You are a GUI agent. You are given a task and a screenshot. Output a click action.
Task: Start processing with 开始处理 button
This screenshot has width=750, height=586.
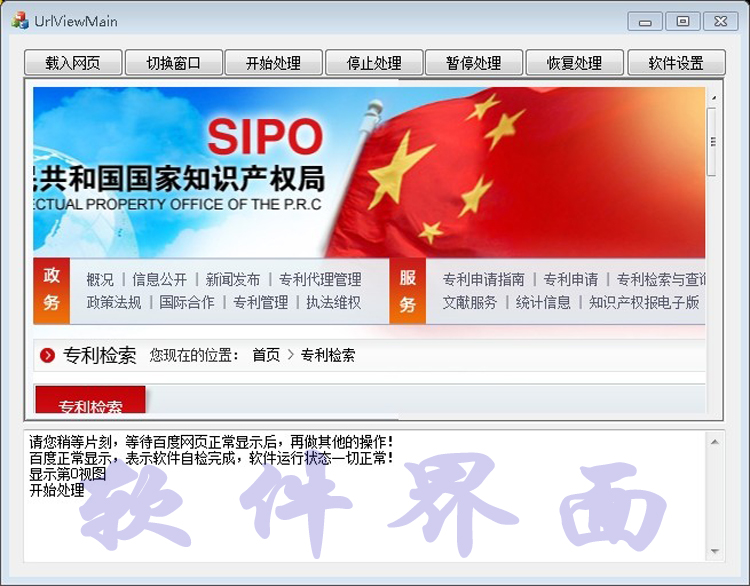click(x=274, y=63)
